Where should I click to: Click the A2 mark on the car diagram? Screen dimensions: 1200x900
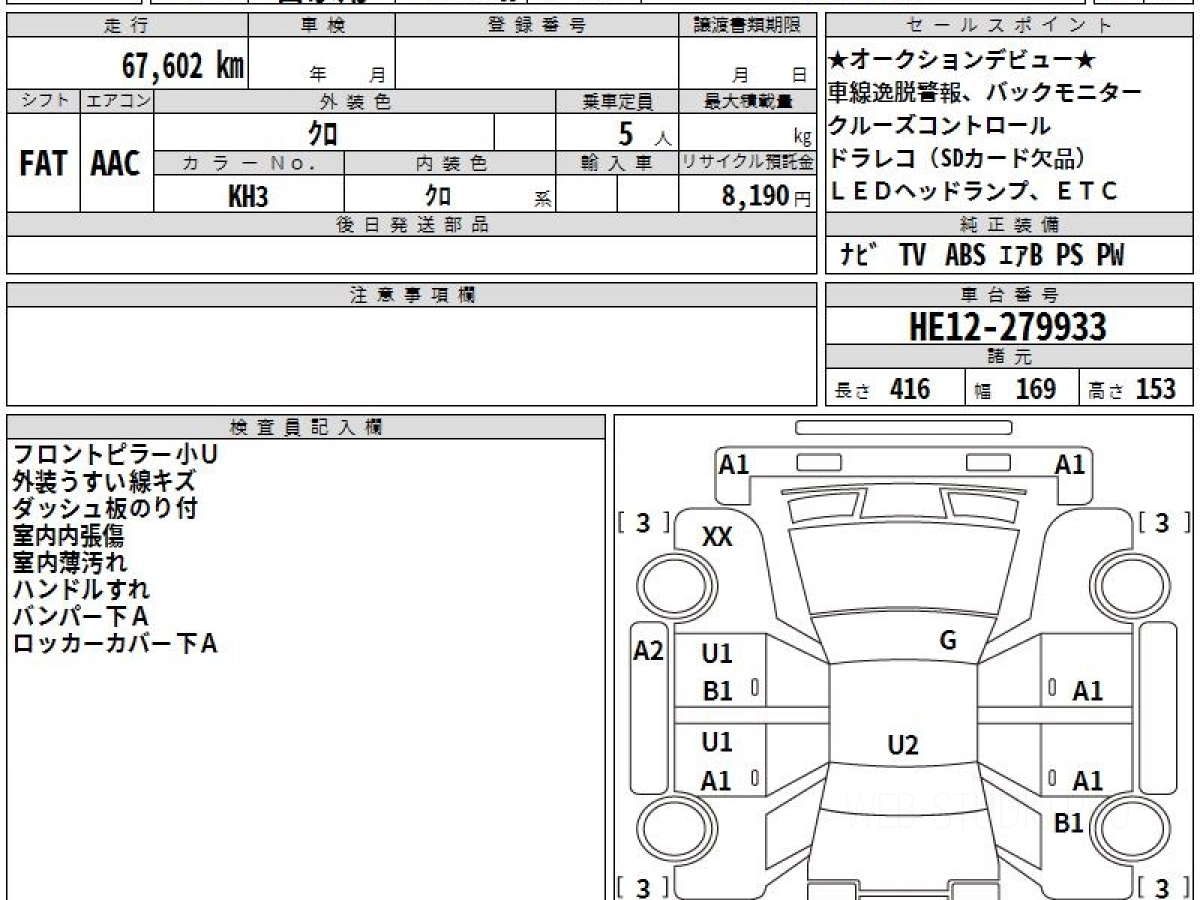(649, 652)
